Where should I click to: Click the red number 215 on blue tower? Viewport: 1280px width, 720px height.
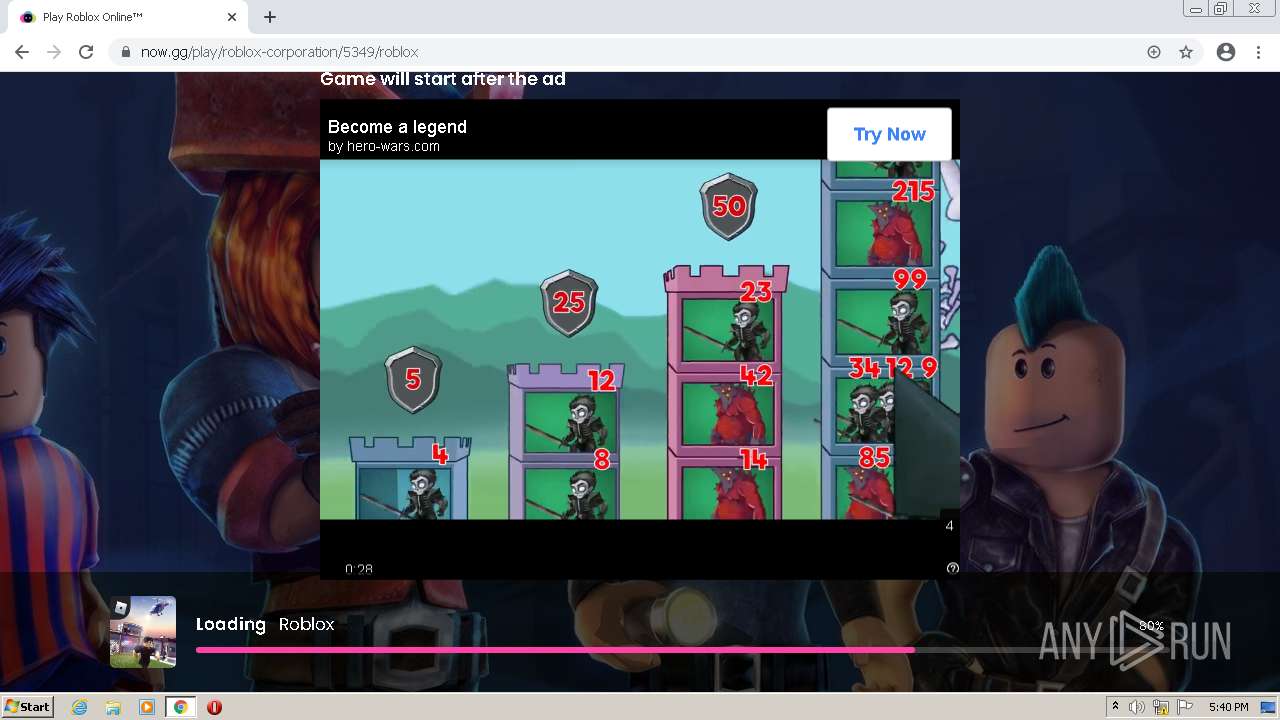(x=913, y=190)
